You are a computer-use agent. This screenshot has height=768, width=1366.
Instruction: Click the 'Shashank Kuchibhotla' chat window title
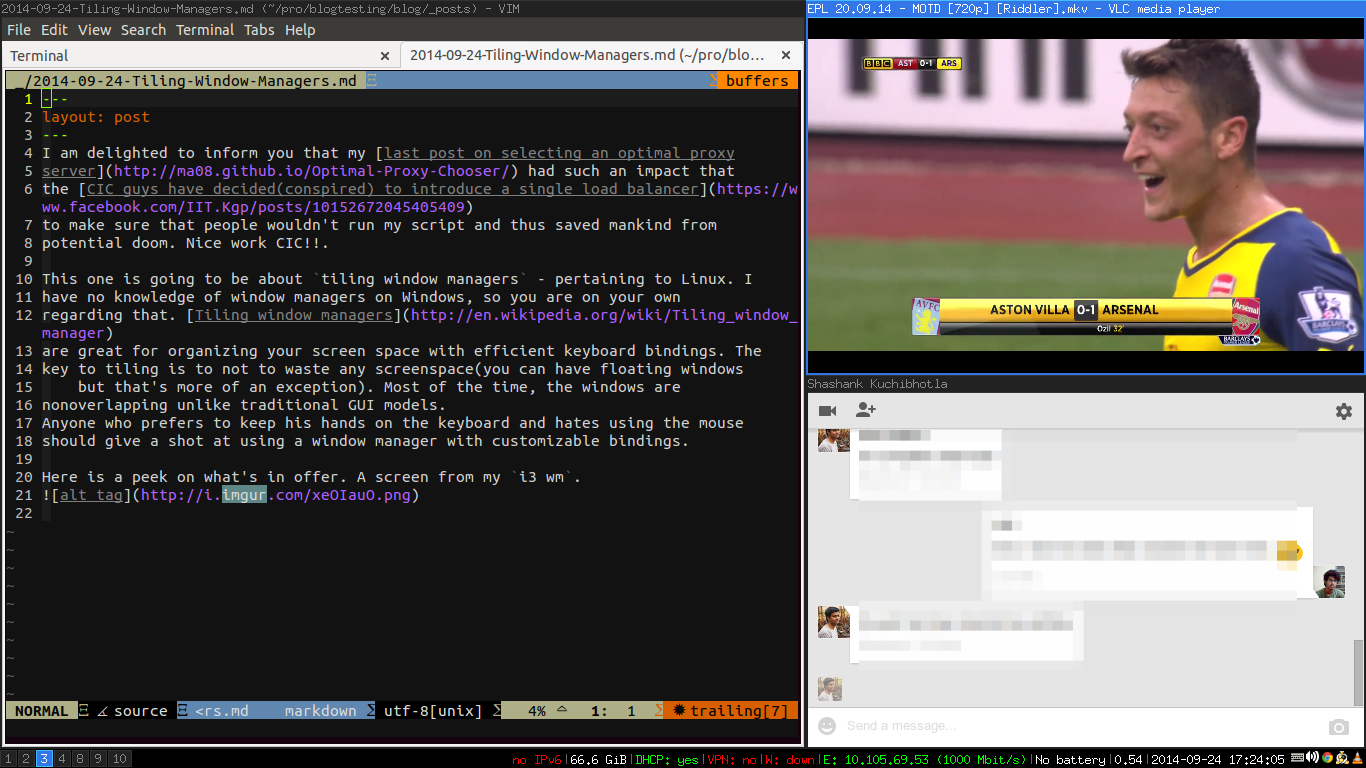877,384
